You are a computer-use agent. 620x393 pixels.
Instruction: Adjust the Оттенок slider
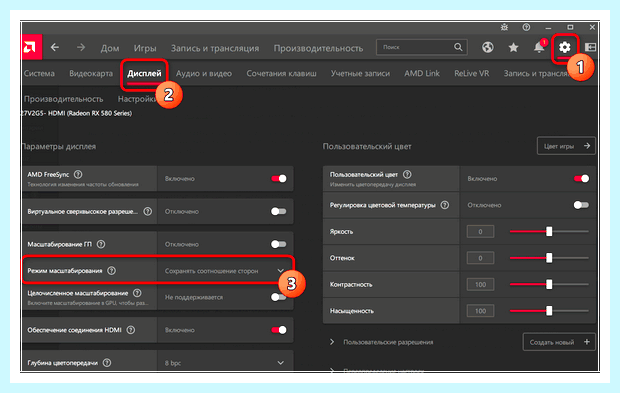[549, 258]
